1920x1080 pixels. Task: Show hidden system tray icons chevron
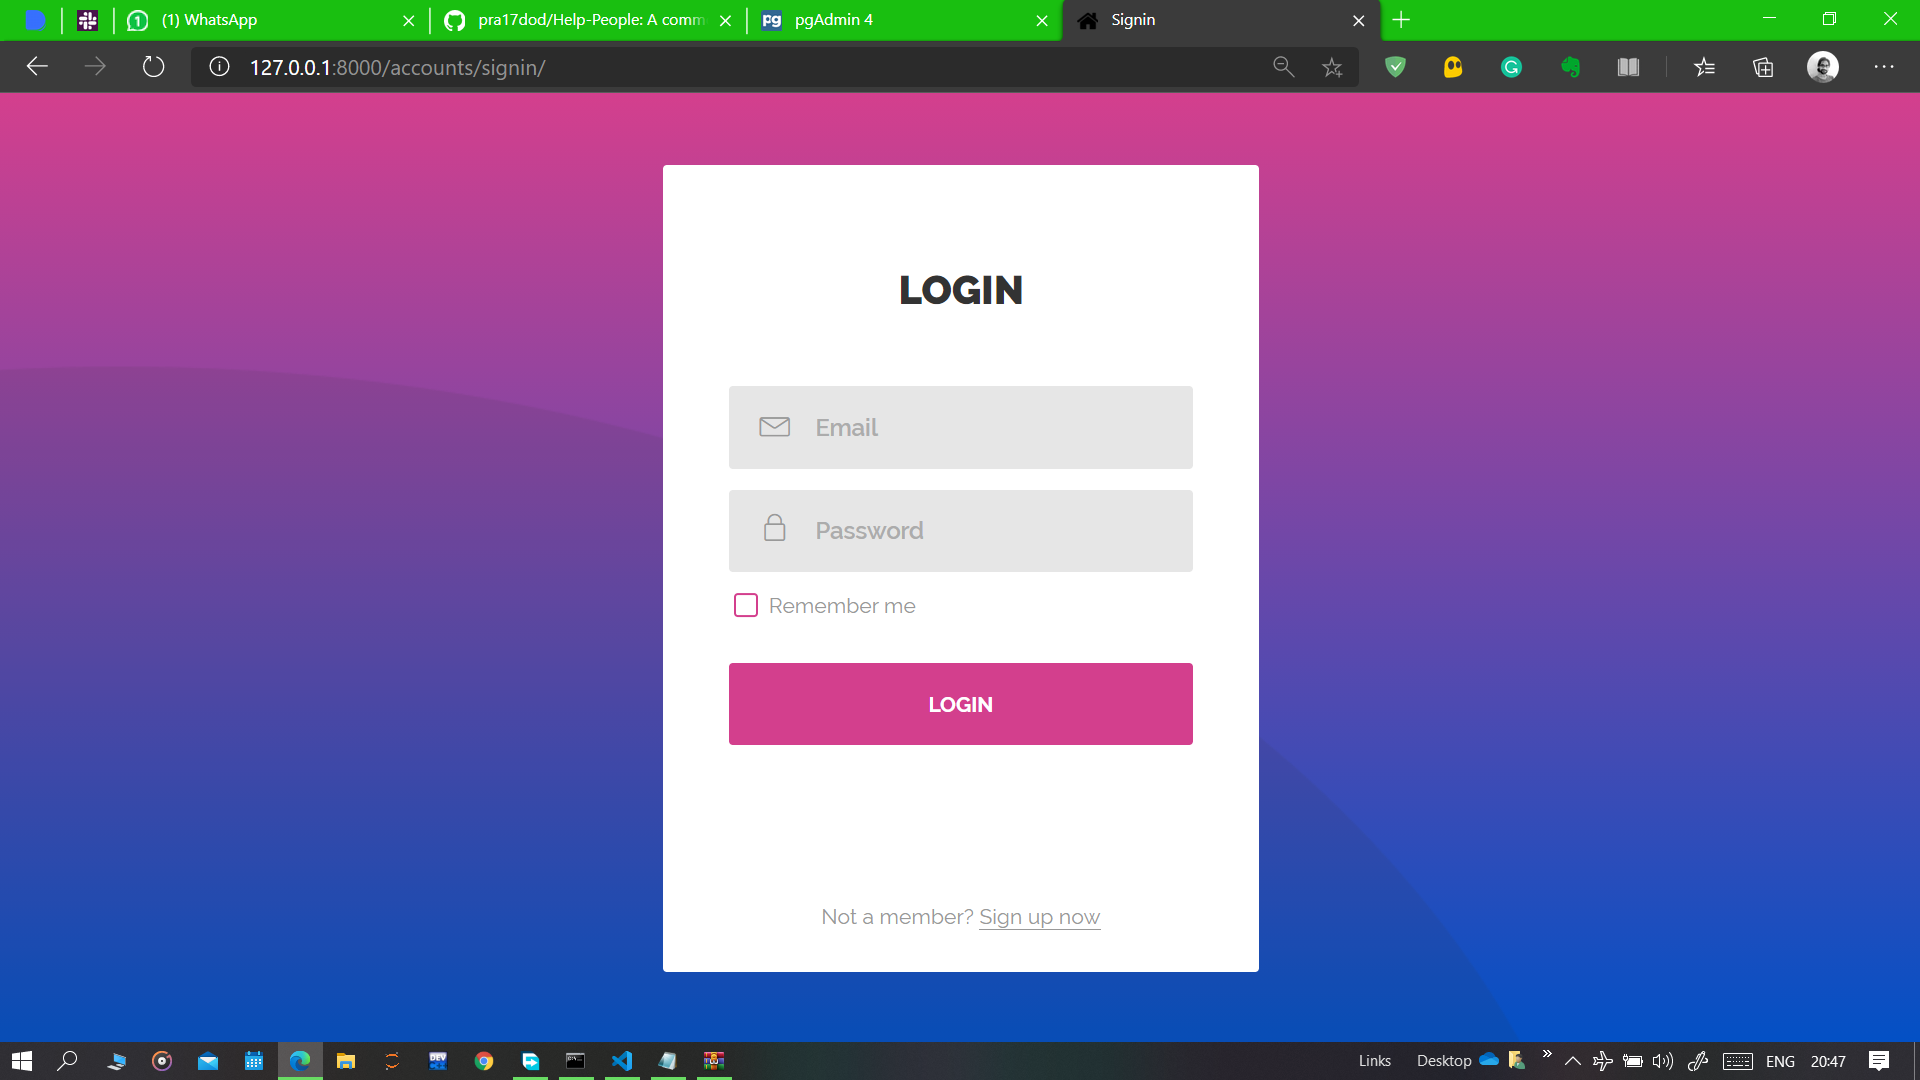(x=1572, y=1061)
